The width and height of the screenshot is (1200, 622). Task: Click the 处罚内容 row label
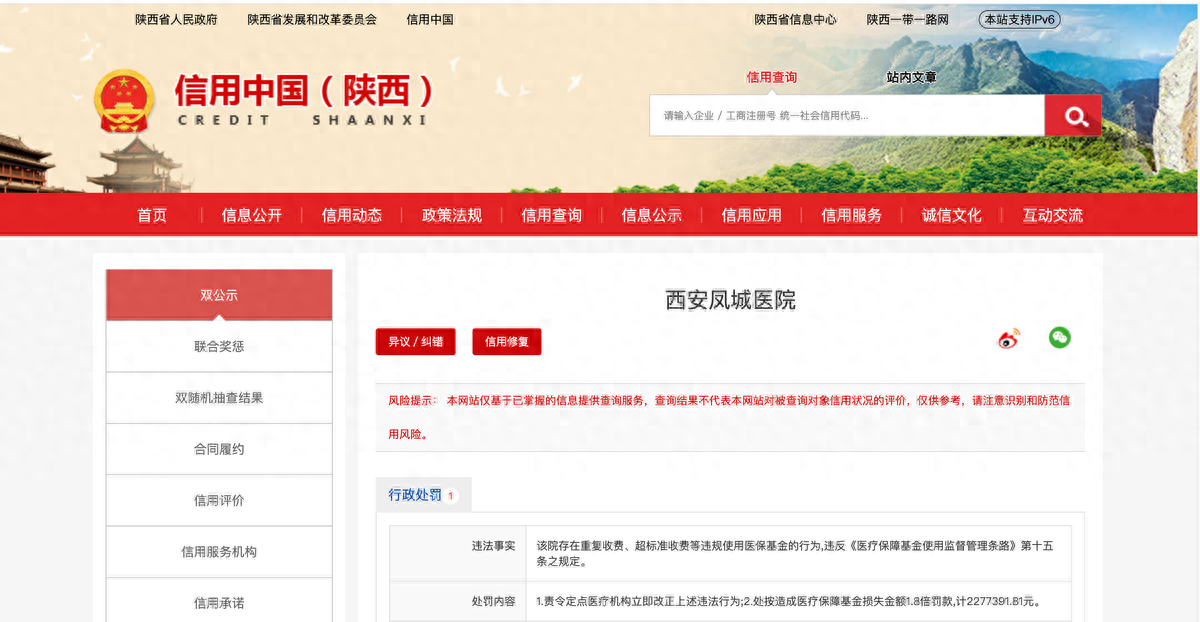coord(494,601)
